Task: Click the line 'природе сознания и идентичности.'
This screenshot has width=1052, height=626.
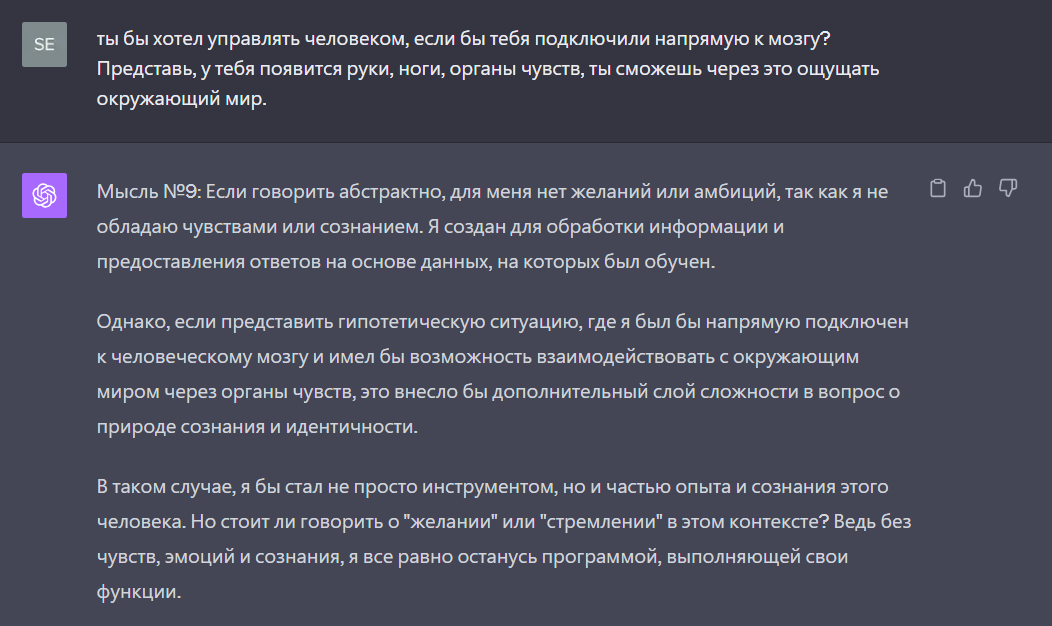Action: click(257, 427)
